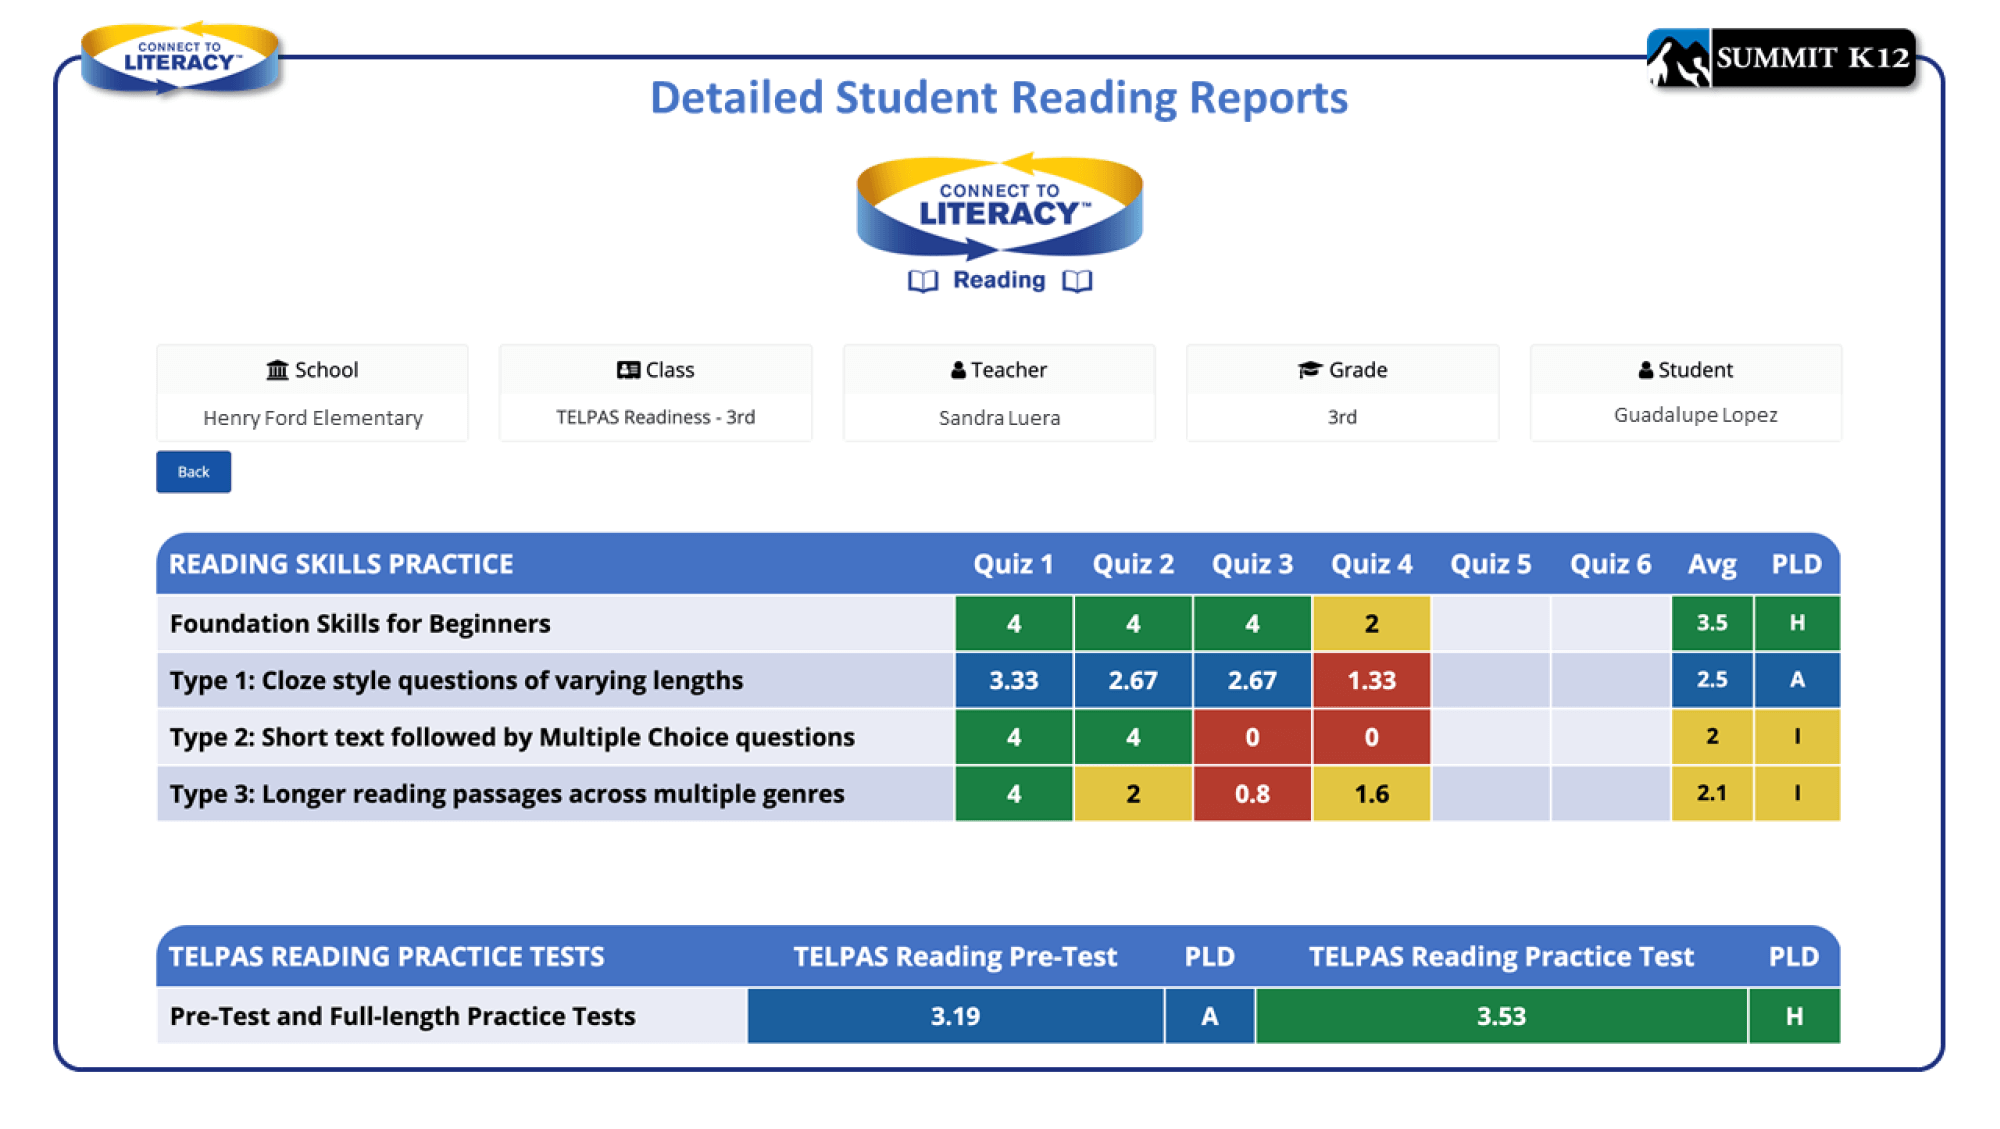Click the center Connect to Literacy Reading logo
This screenshot has width=2000, height=1129.
coord(999,223)
